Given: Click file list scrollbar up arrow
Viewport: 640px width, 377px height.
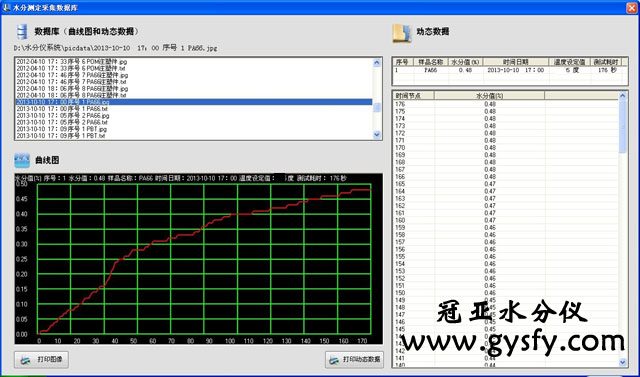Looking at the screenshot, I should click(377, 63).
